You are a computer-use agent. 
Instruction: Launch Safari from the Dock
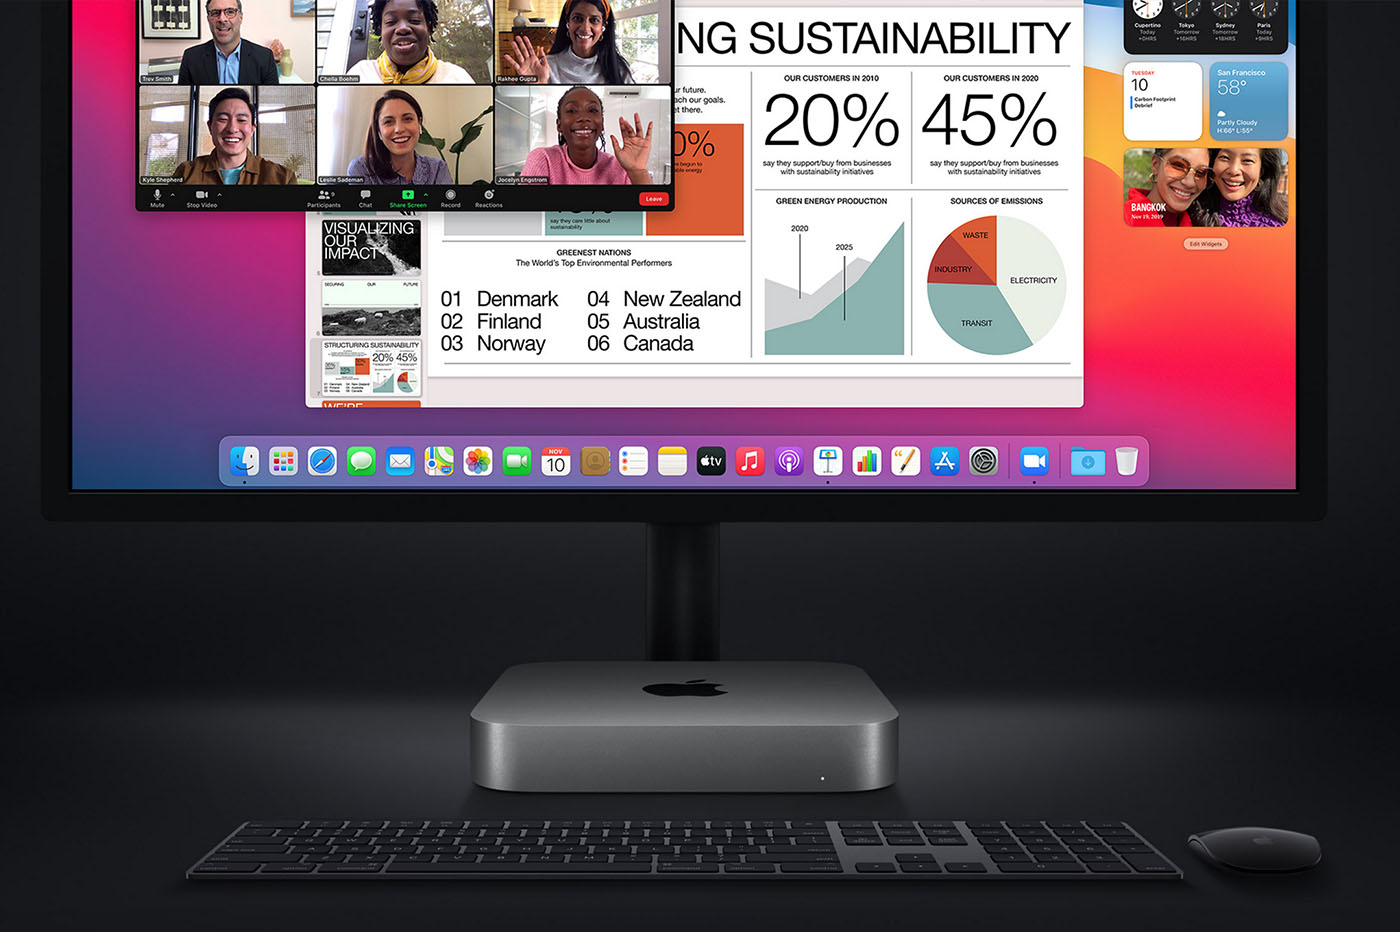[322, 461]
